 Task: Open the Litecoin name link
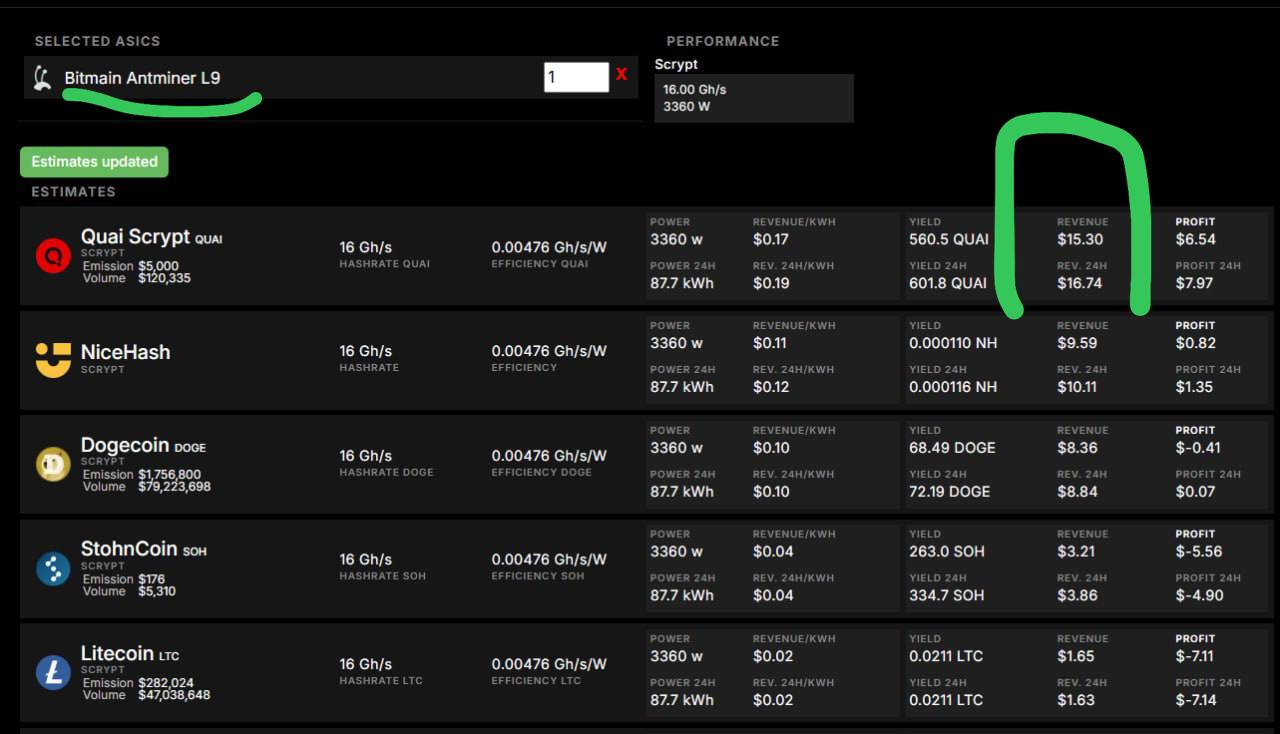pos(116,653)
